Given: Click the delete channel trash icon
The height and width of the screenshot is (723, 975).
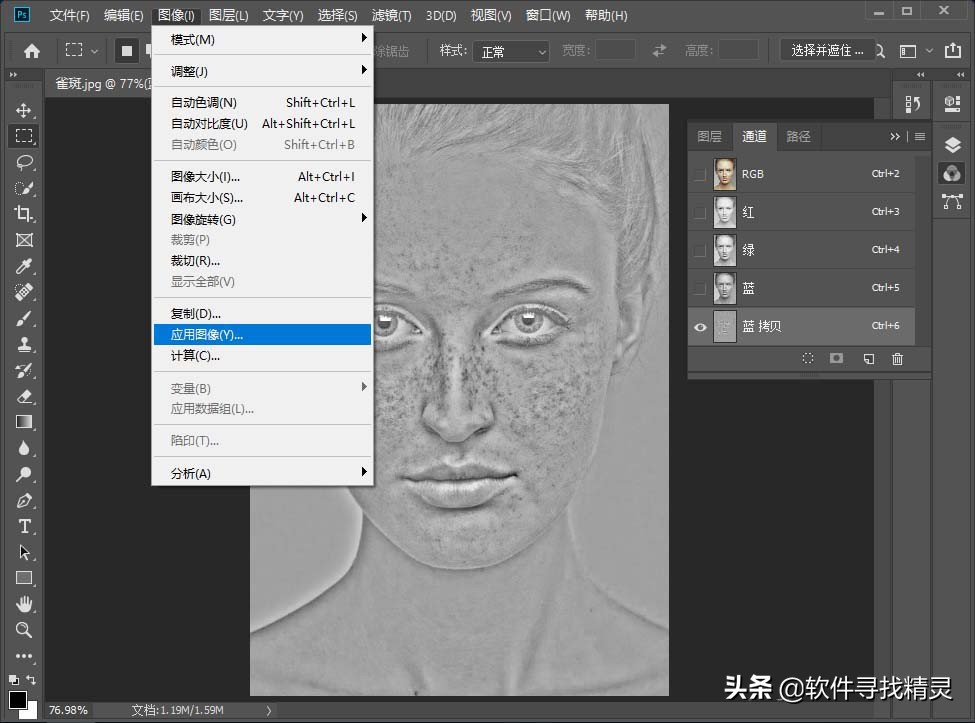Looking at the screenshot, I should pos(897,359).
